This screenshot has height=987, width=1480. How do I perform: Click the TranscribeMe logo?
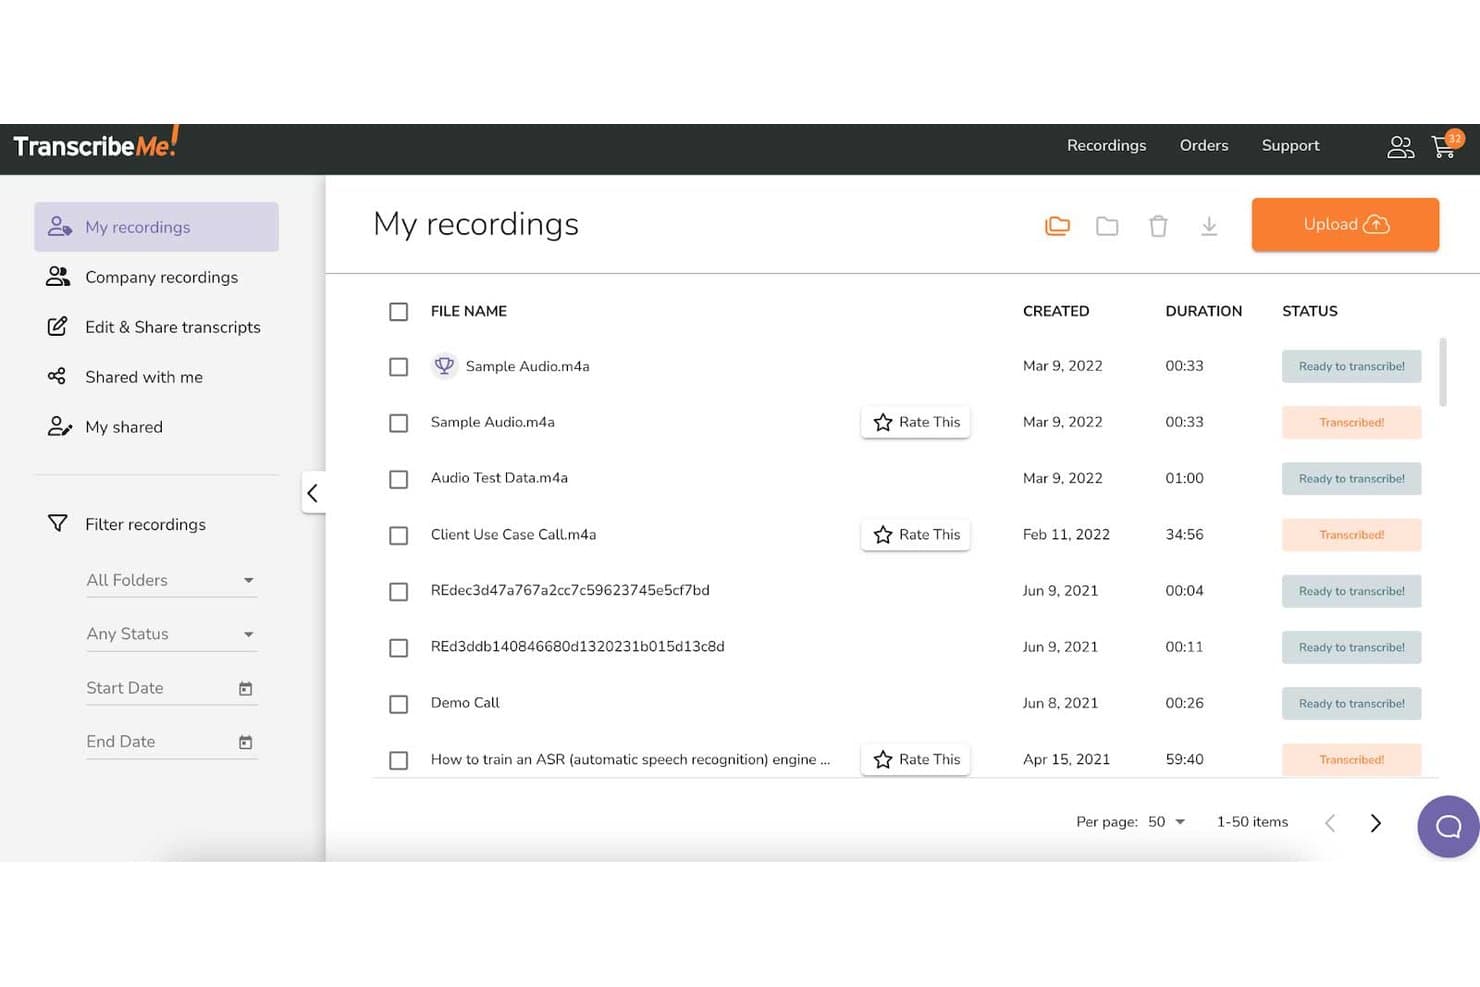[96, 144]
